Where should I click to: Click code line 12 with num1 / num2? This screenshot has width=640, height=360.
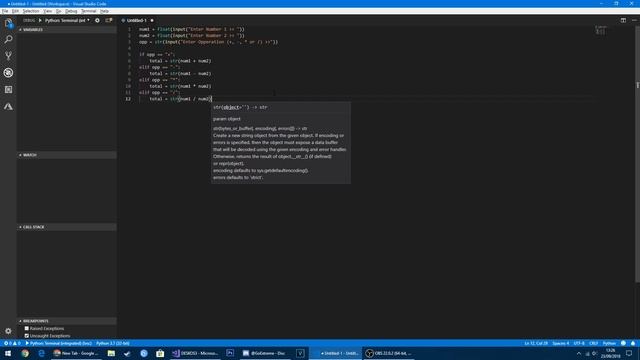[x=180, y=99]
